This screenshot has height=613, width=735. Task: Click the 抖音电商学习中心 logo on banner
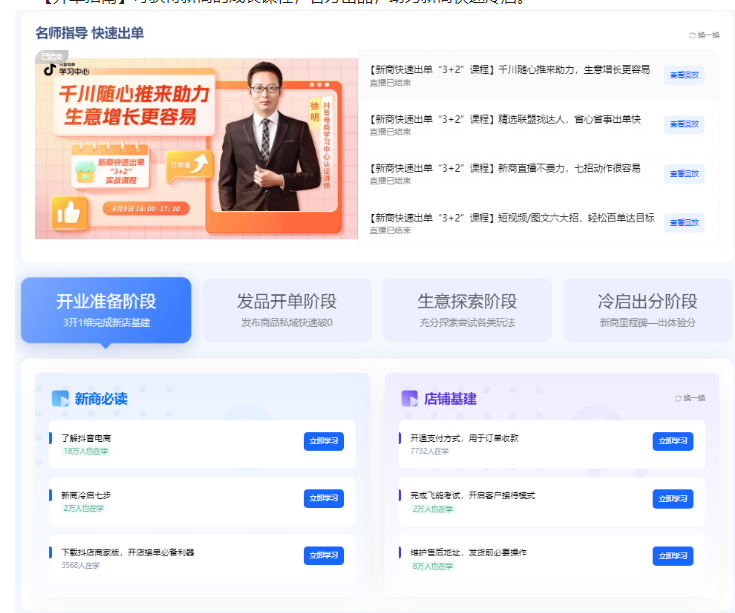[66, 70]
